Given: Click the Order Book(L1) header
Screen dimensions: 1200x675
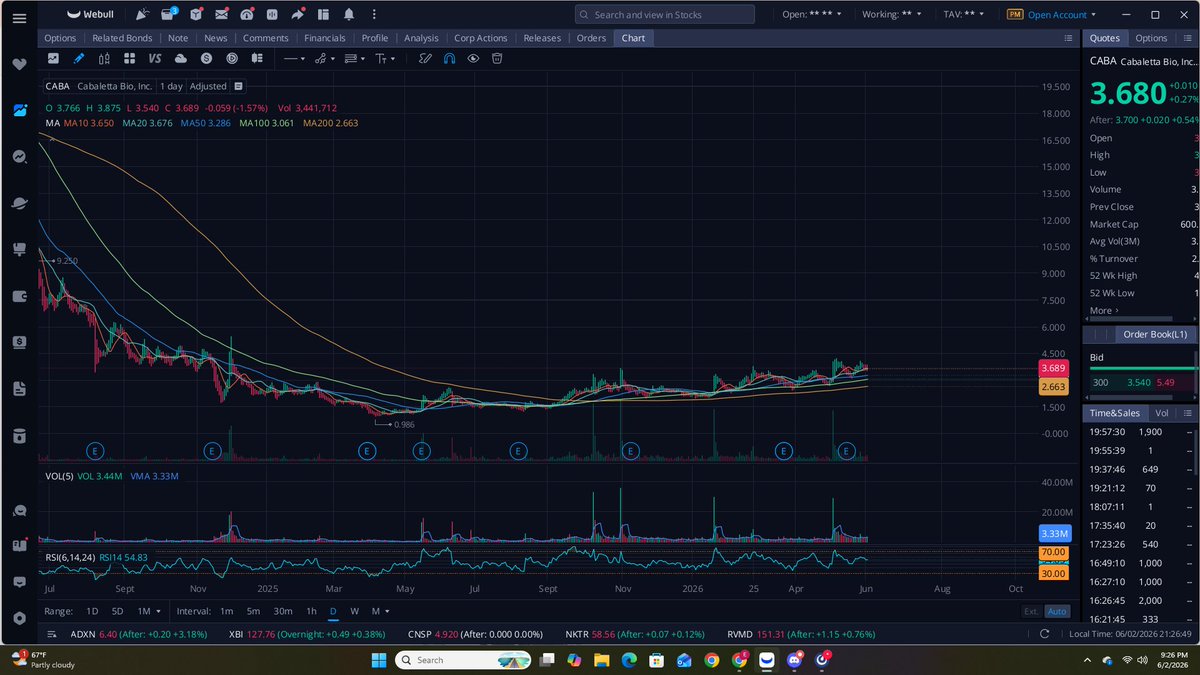Looking at the screenshot, I should tap(1155, 335).
